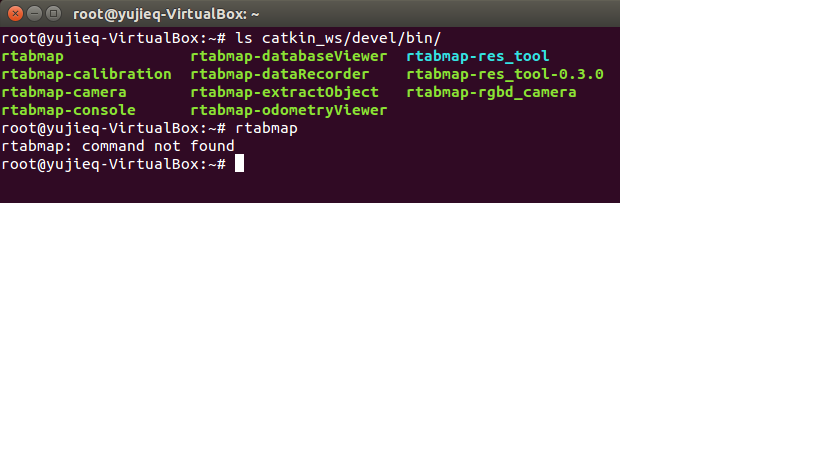Click the rtabmap-databaseViewer entry
This screenshot has width=818, height=460.
click(288, 56)
